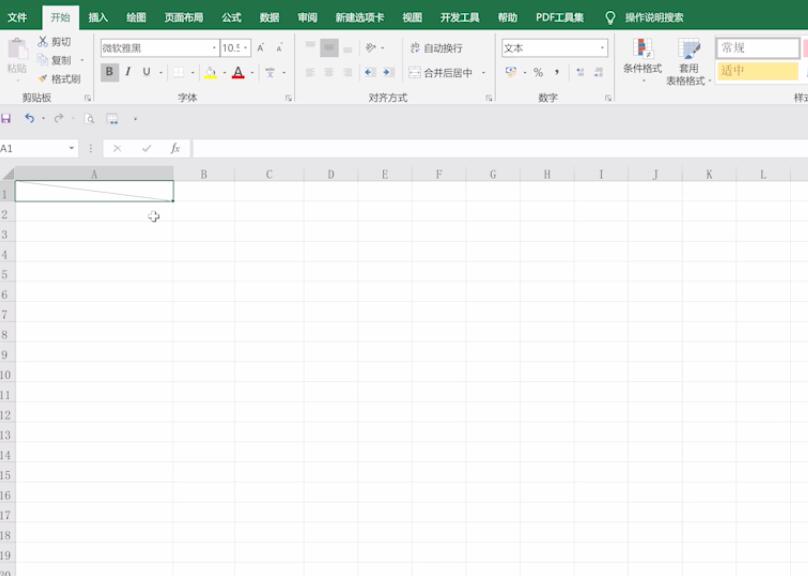The height and width of the screenshot is (576, 808).
Task: Click the increase indent icon
Action: [x=389, y=73]
